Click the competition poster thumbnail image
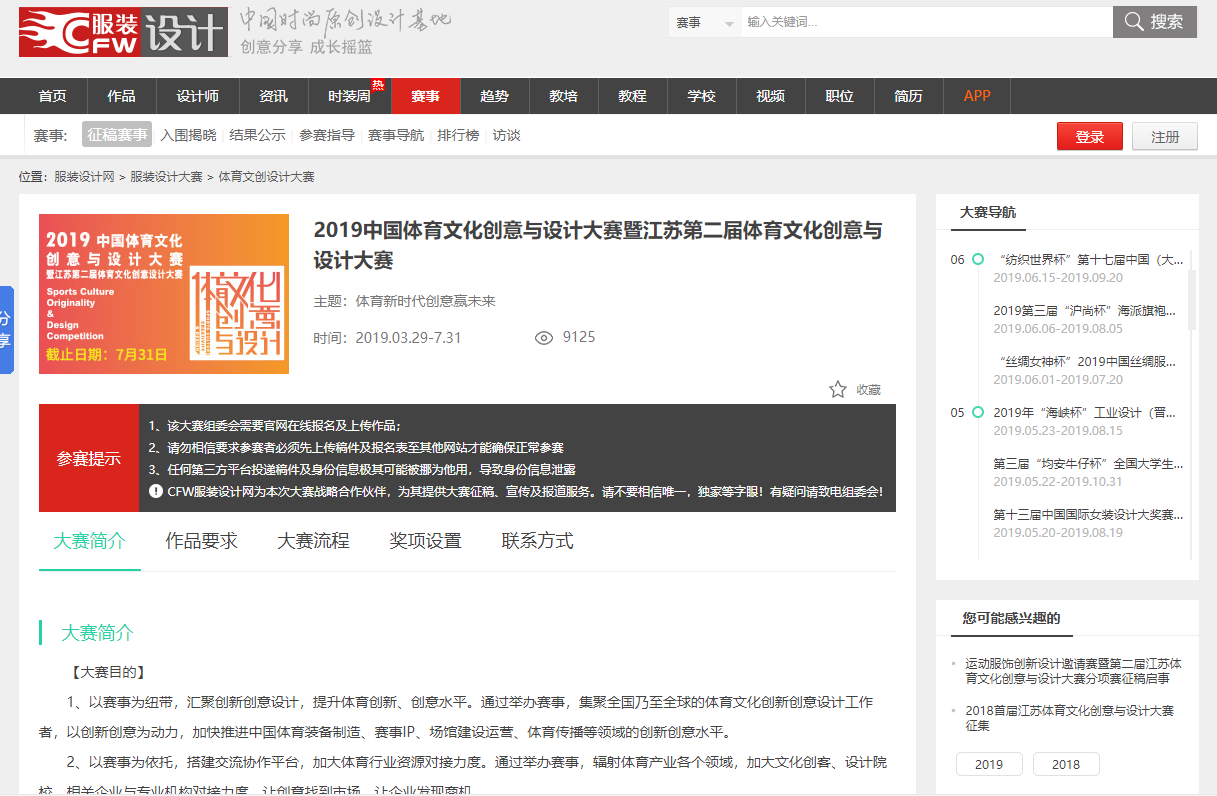 [164, 294]
